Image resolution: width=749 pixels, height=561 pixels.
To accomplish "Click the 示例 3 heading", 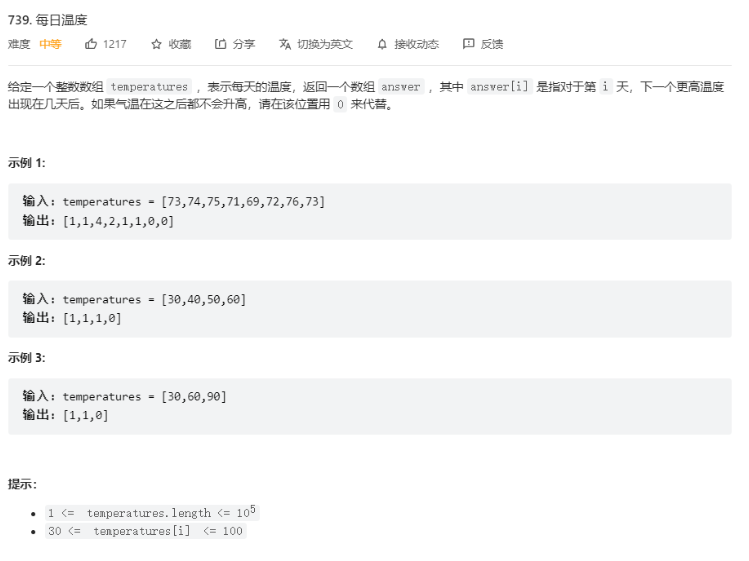I will click(x=27, y=358).
